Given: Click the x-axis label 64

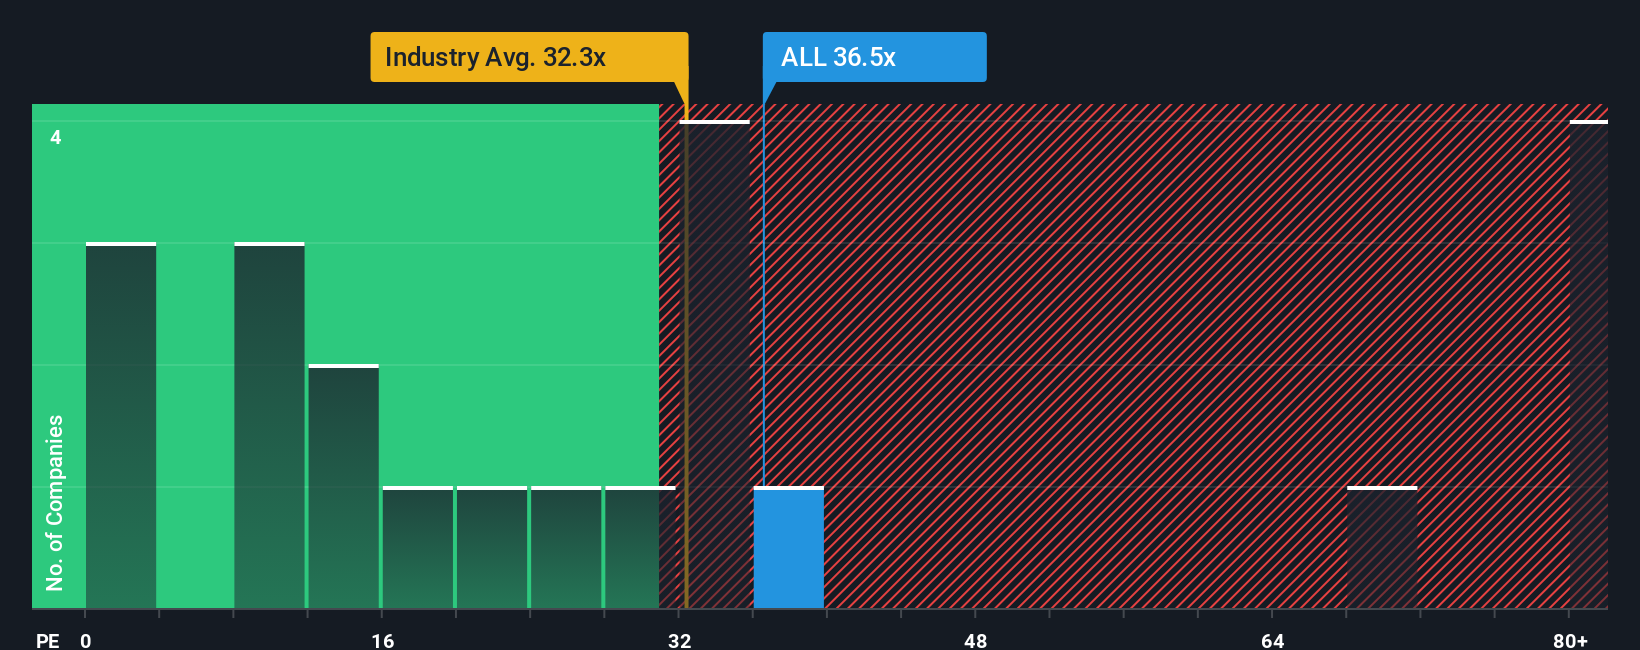Looking at the screenshot, I should pos(1272,640).
